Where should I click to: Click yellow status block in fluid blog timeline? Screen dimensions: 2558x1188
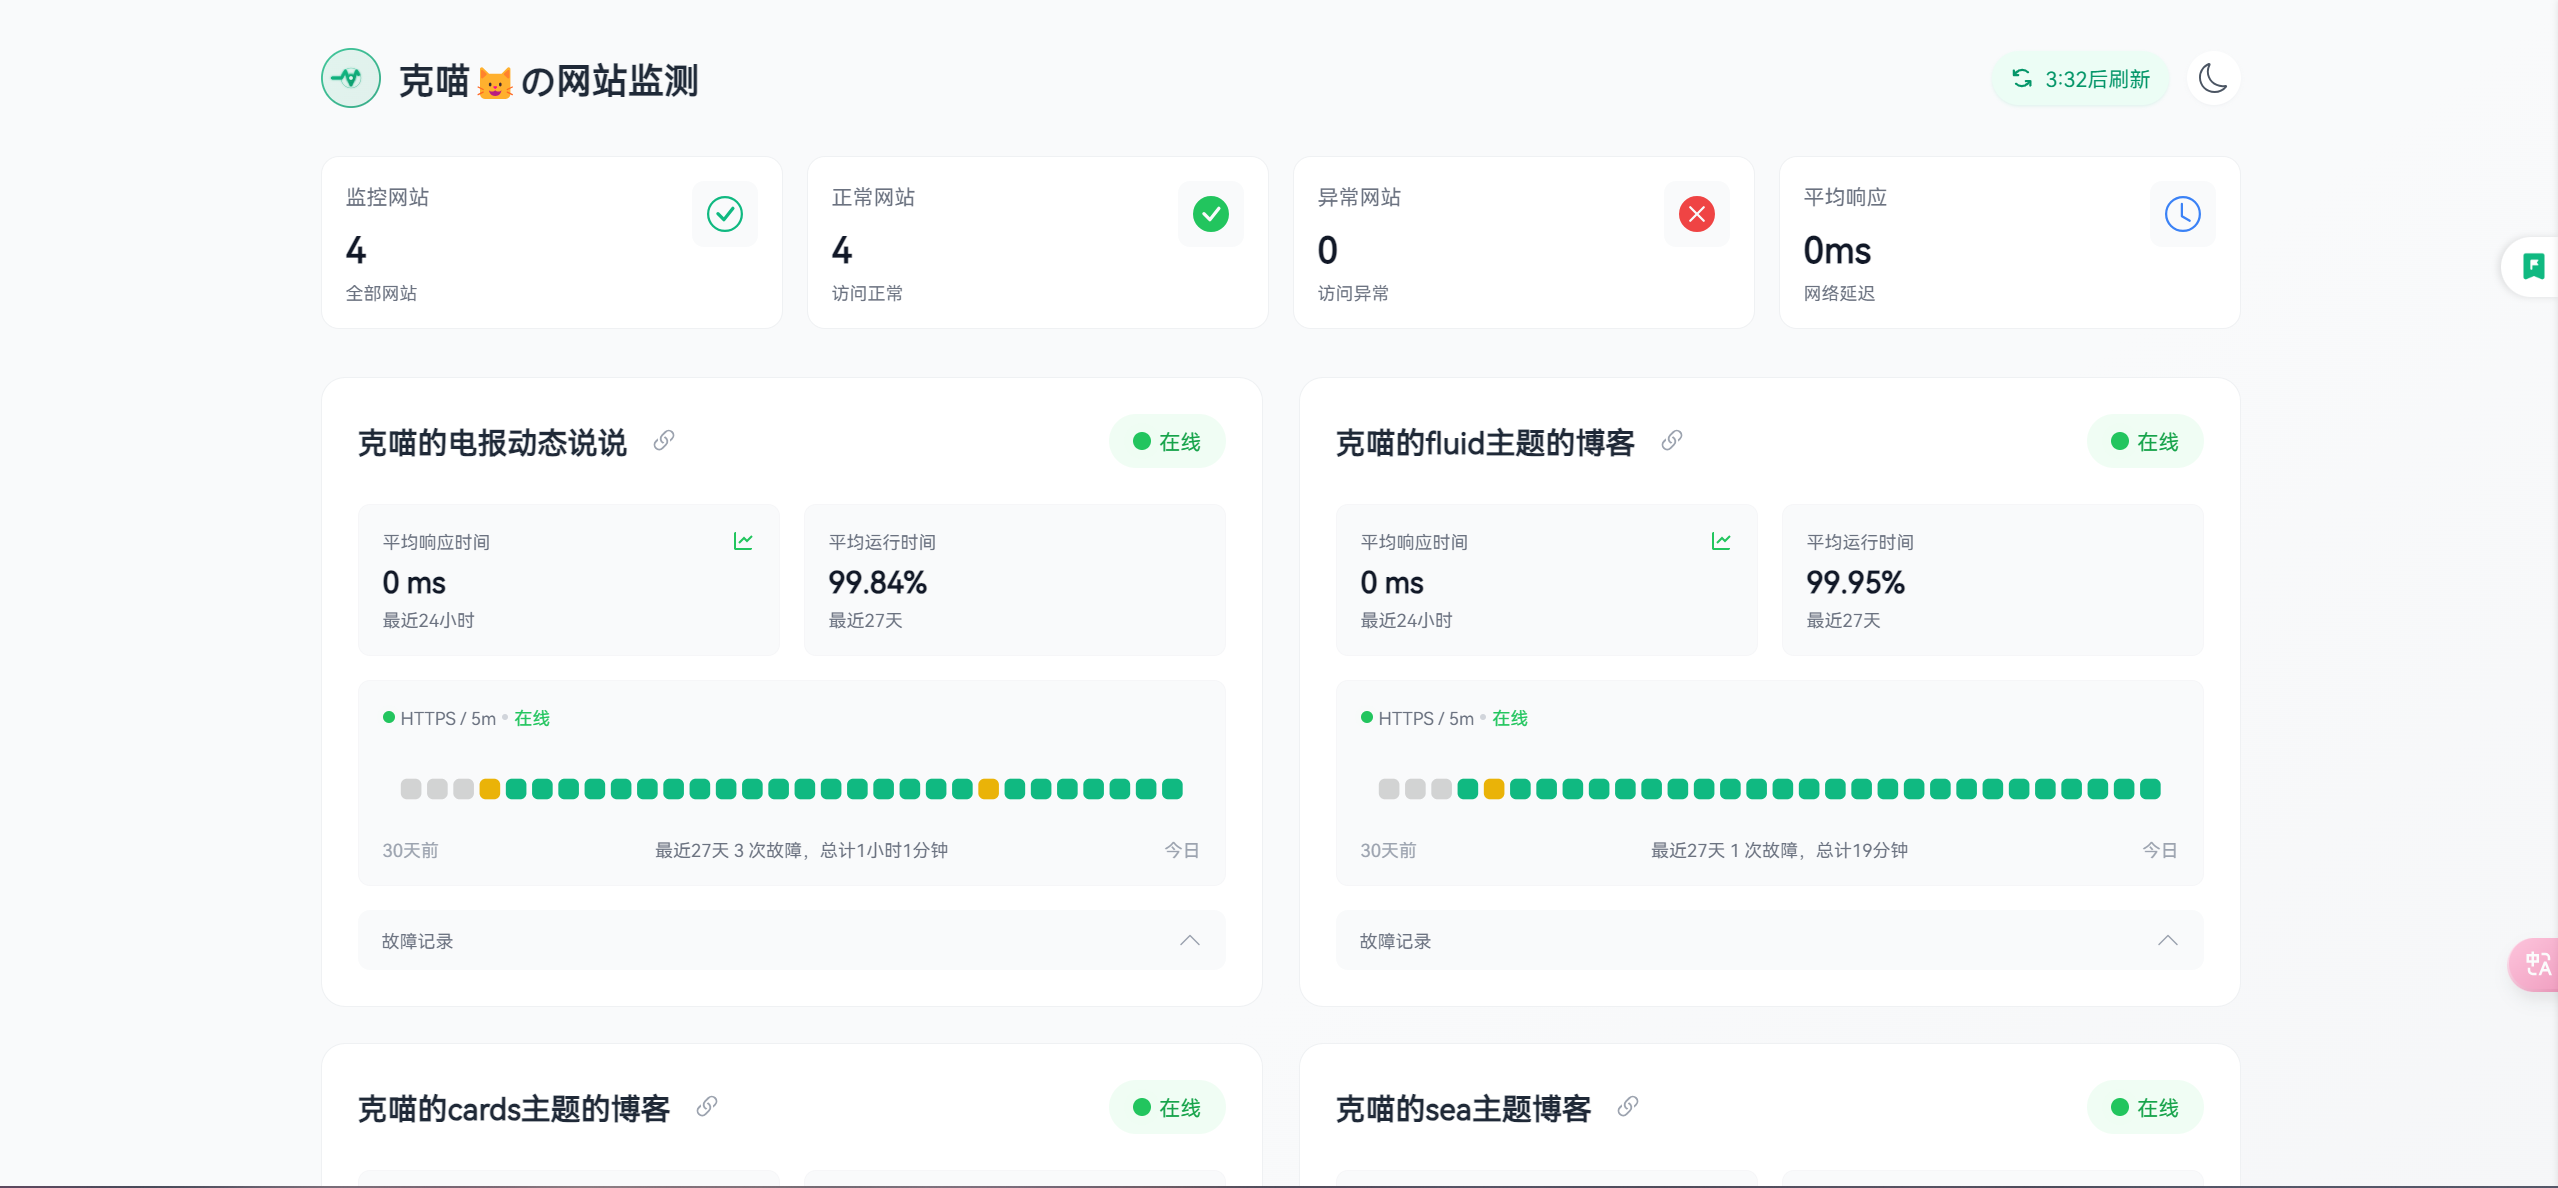(x=1493, y=789)
